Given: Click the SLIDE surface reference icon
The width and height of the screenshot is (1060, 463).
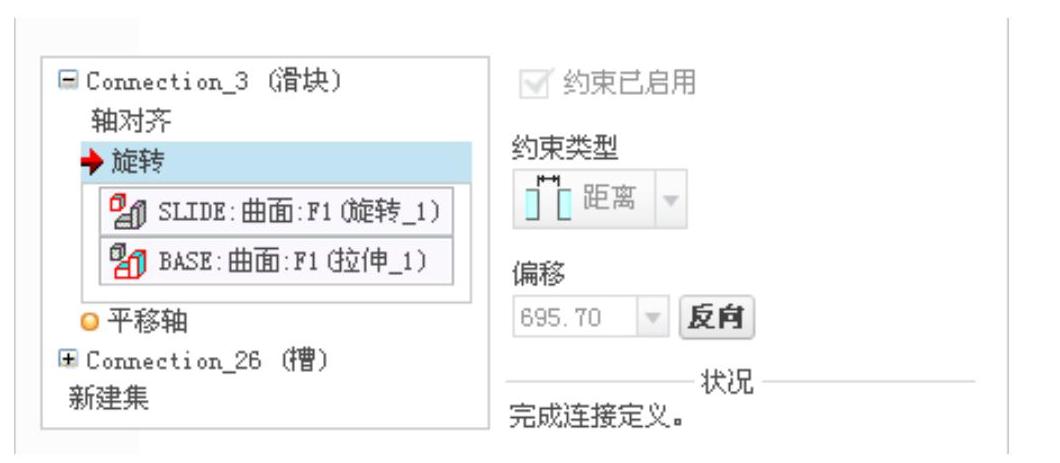Looking at the screenshot, I should (x=128, y=212).
